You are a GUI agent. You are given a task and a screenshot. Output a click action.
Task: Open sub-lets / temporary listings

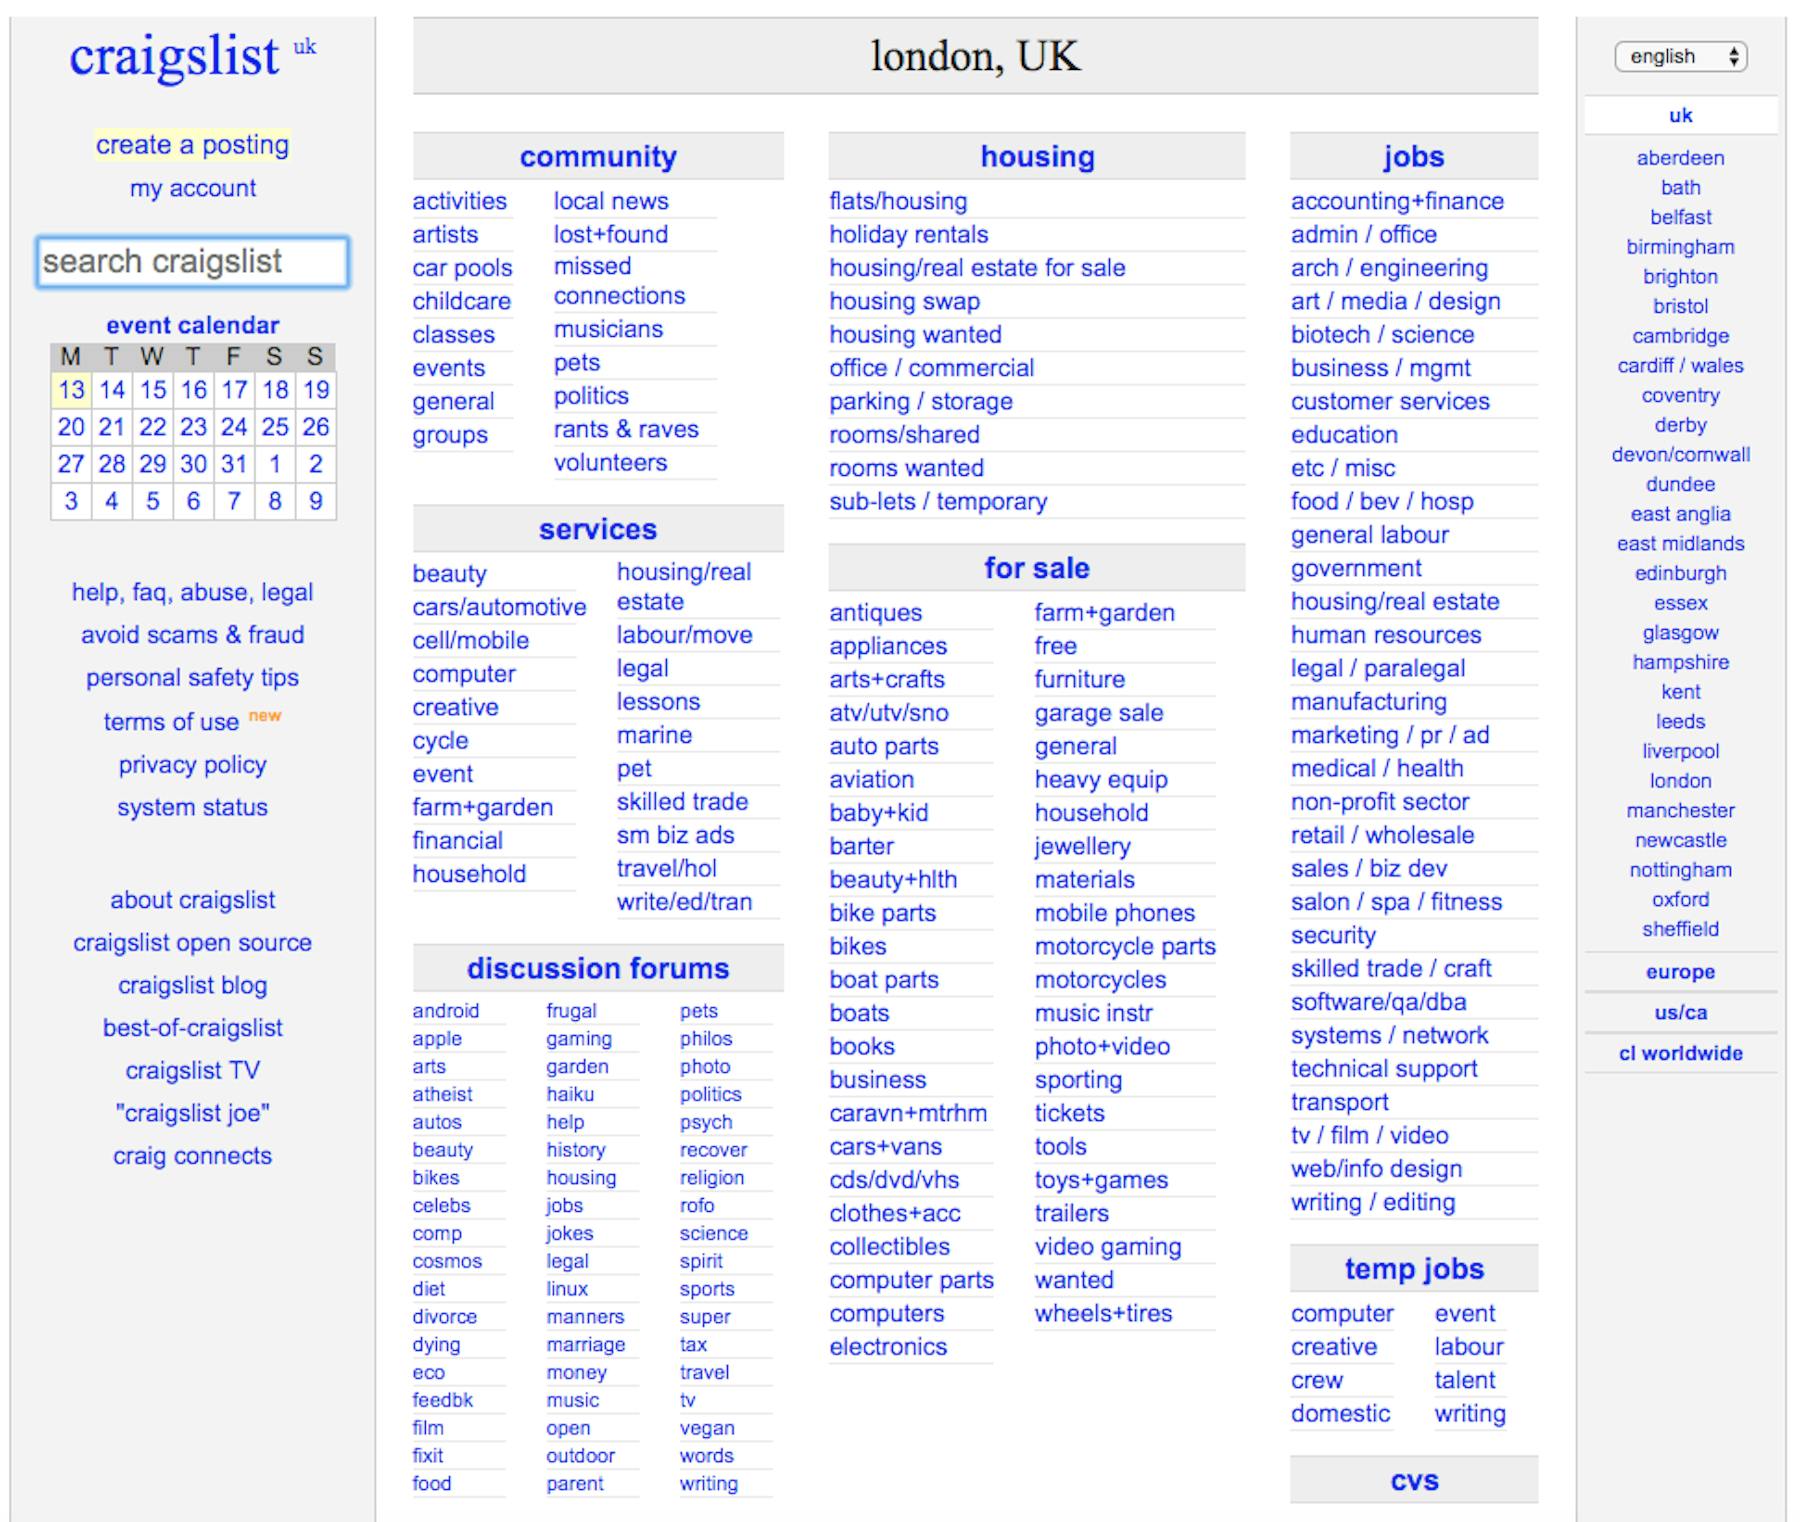pyautogui.click(x=938, y=502)
